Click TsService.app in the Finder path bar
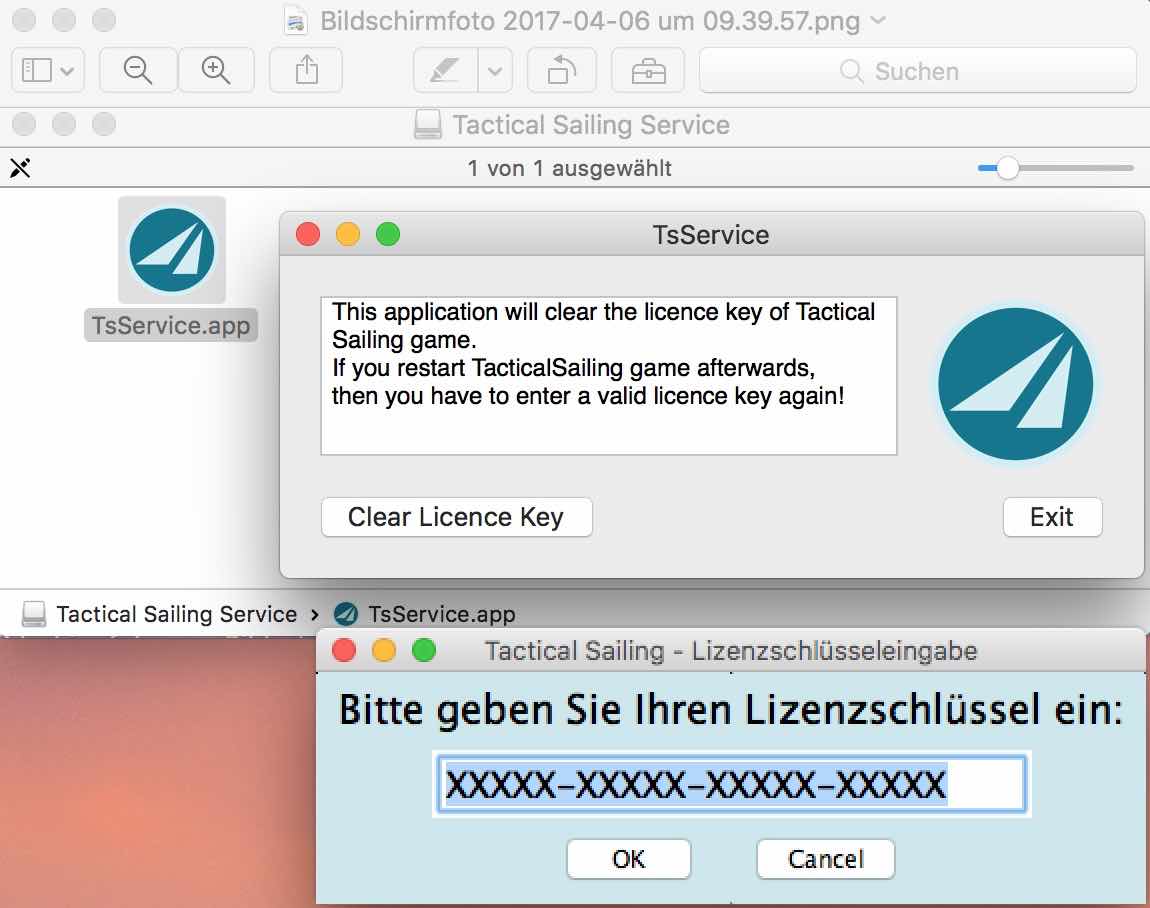This screenshot has height=908, width=1150. tap(442, 614)
